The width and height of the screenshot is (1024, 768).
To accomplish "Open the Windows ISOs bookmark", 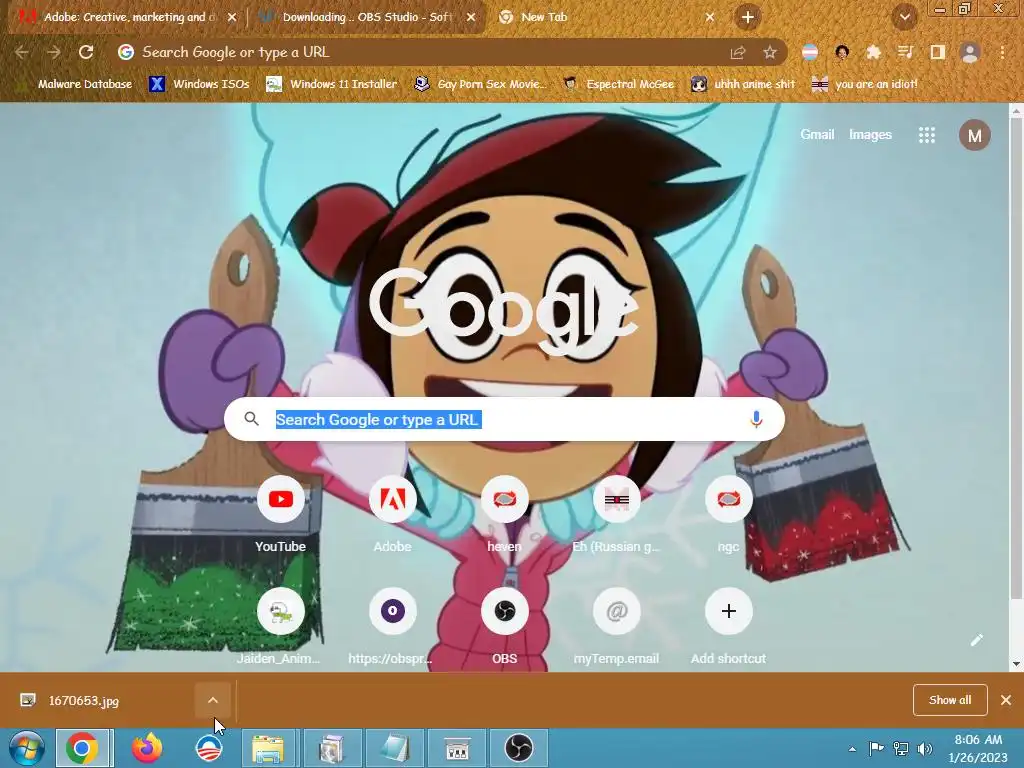I will pos(199,84).
